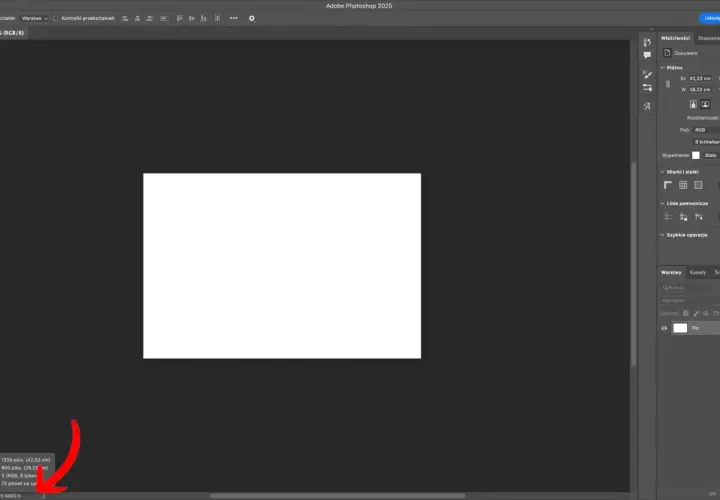720x500 pixels.
Task: Switch to the Właściwości tab
Action: pyautogui.click(x=675, y=38)
